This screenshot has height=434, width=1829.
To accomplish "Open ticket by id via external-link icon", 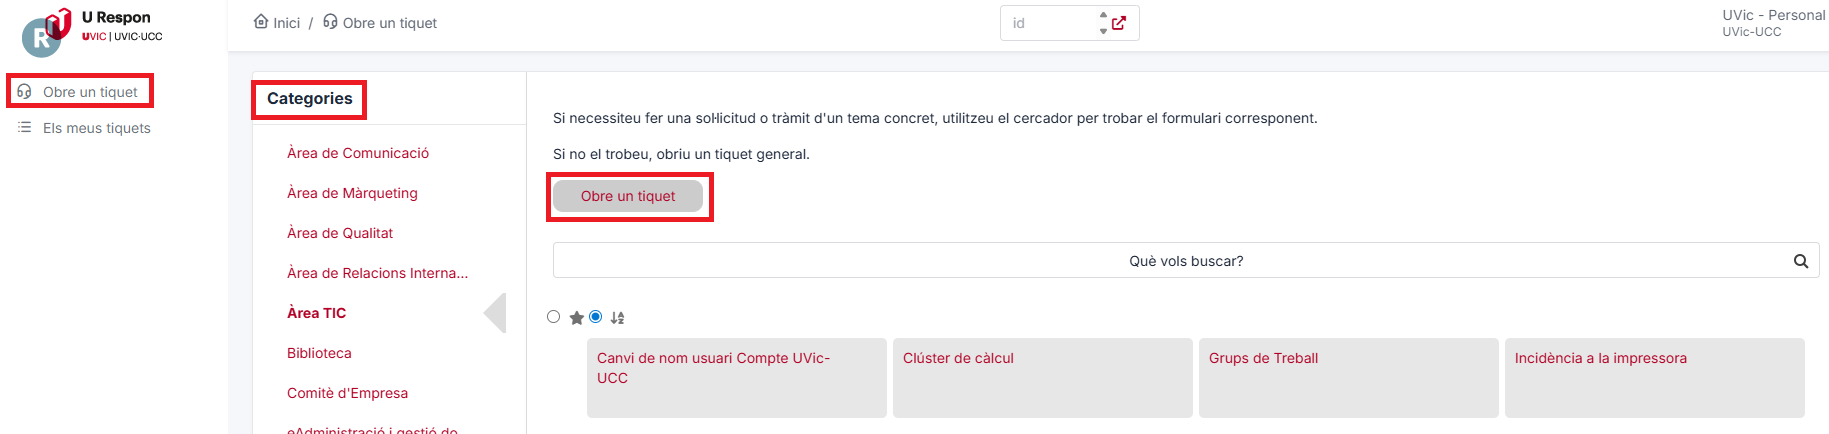I will tap(1119, 23).
